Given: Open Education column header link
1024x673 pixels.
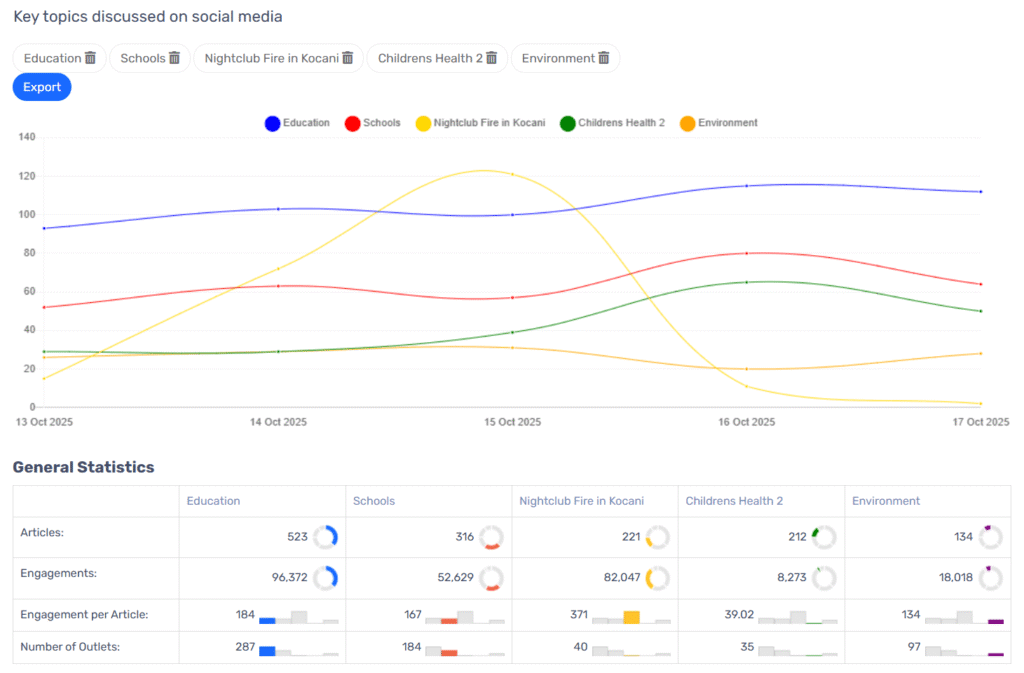Looking at the screenshot, I should (x=213, y=501).
